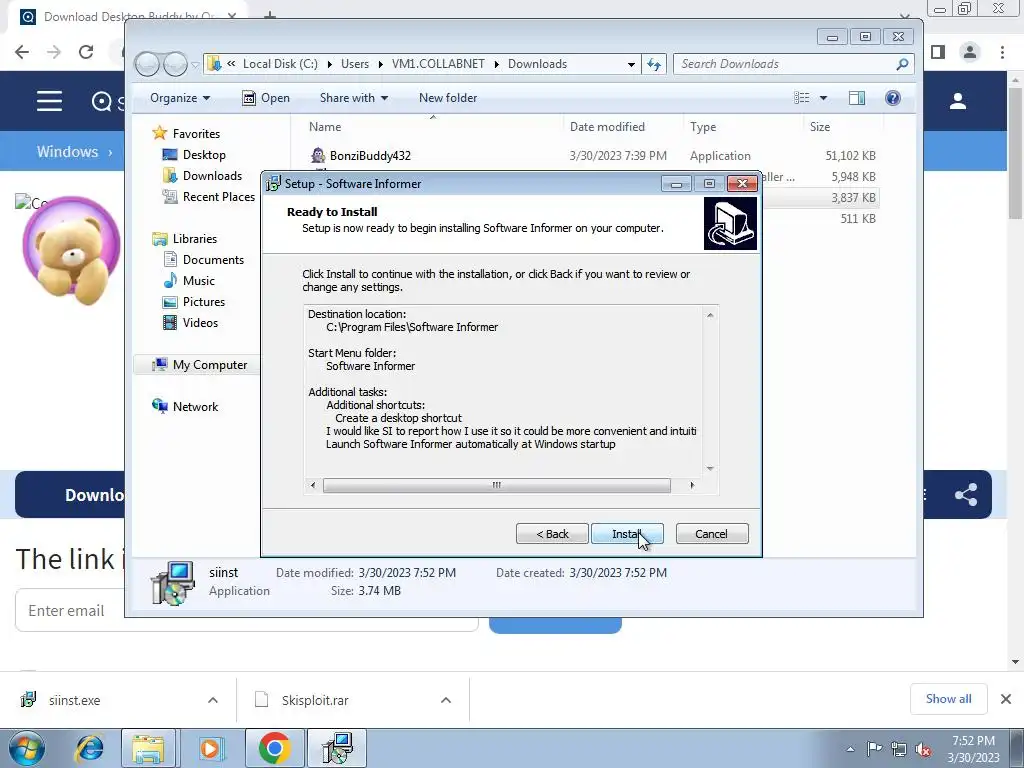Image resolution: width=1024 pixels, height=768 pixels.
Task: Expand the Share with menu
Action: pos(354,98)
